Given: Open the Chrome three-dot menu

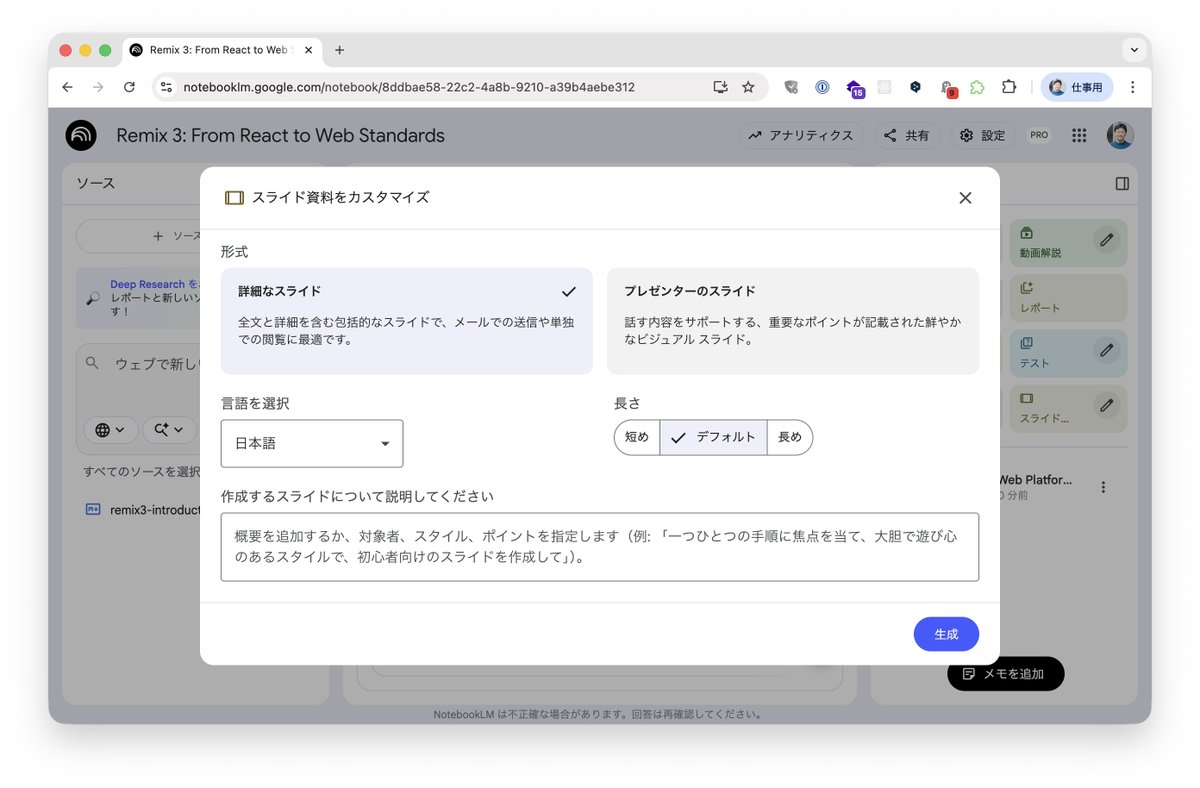Looking at the screenshot, I should pos(1133,87).
